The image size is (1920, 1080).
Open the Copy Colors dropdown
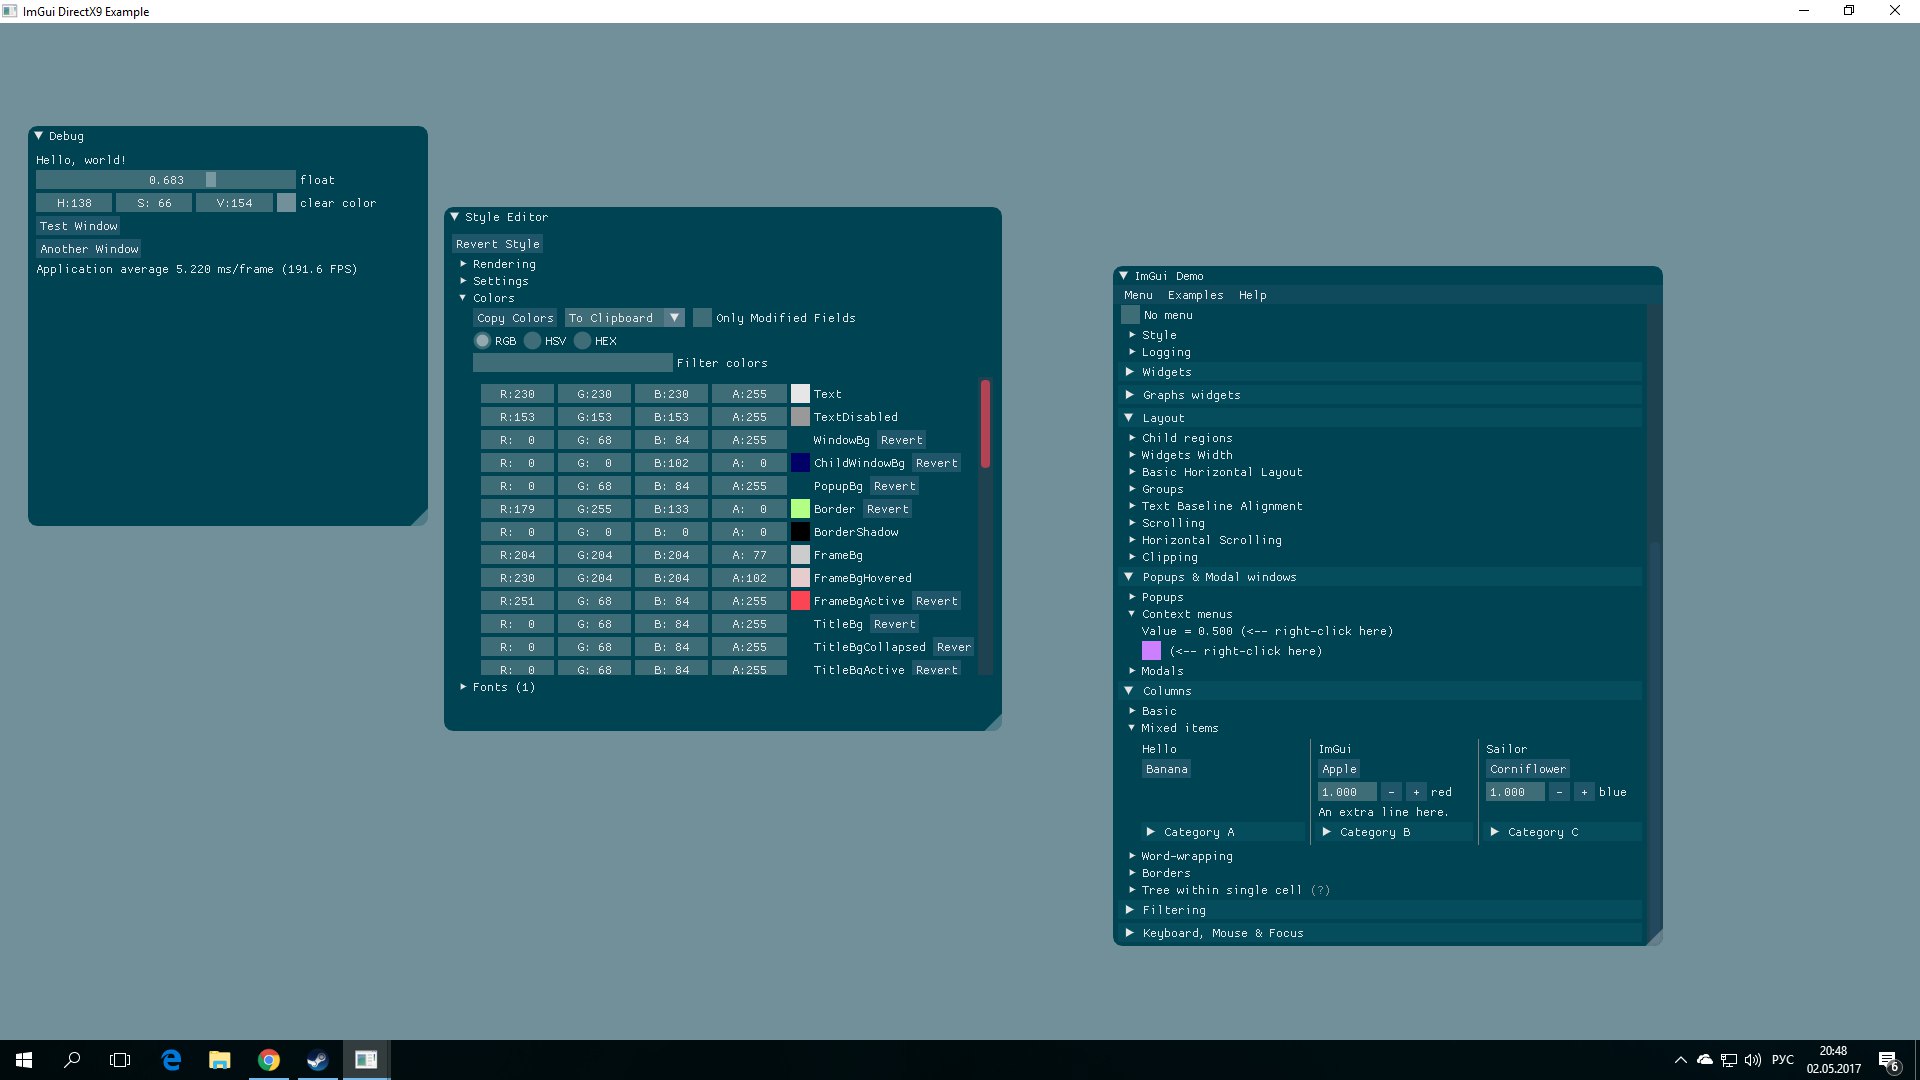click(673, 316)
